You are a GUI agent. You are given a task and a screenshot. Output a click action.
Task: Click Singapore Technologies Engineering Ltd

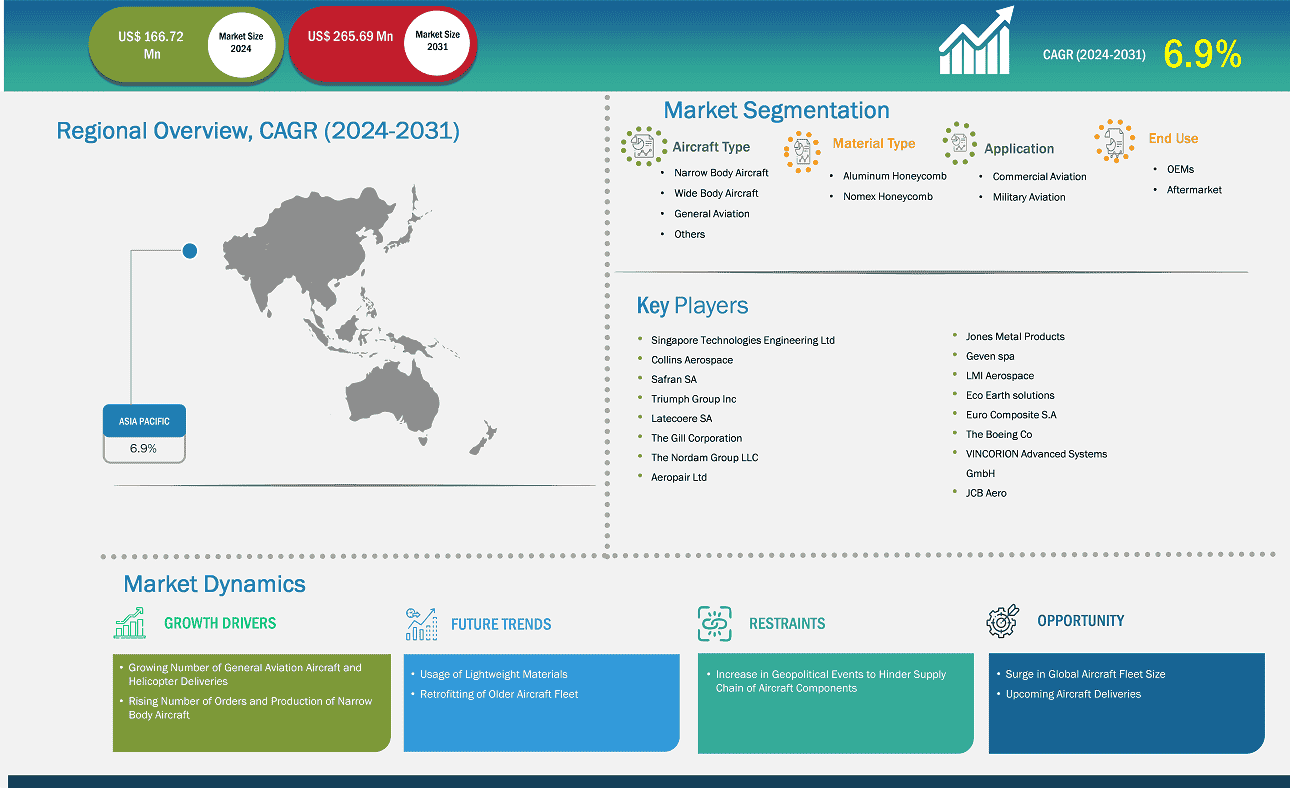742,340
